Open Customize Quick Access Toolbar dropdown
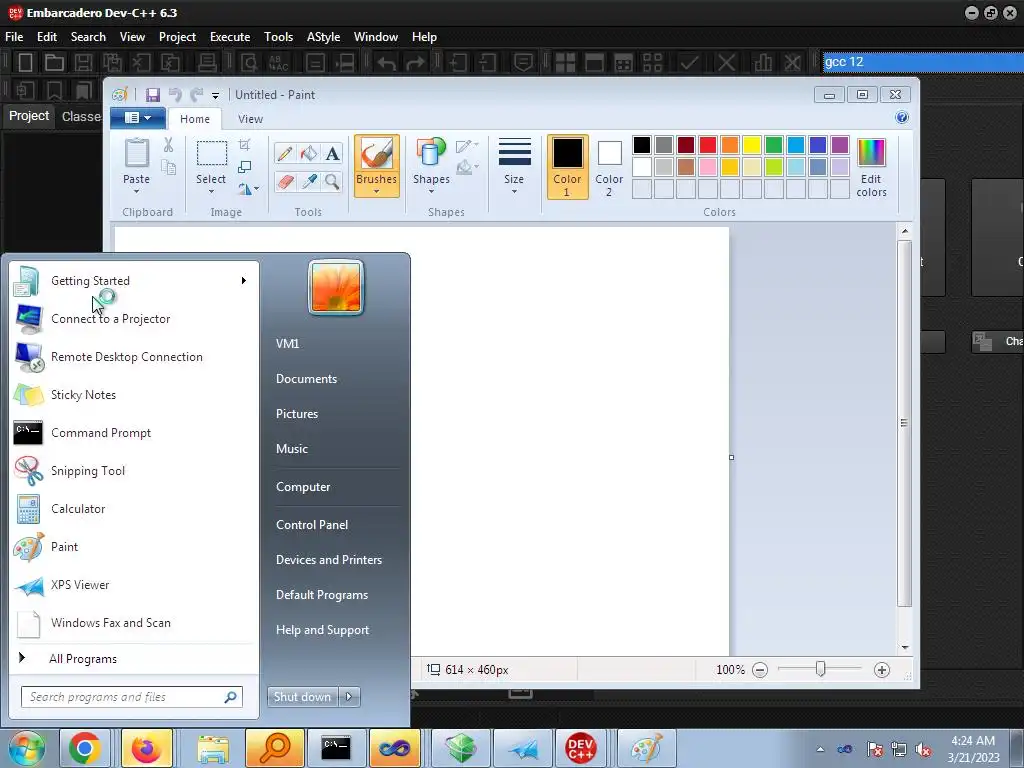The height and width of the screenshot is (768, 1024). tap(215, 96)
